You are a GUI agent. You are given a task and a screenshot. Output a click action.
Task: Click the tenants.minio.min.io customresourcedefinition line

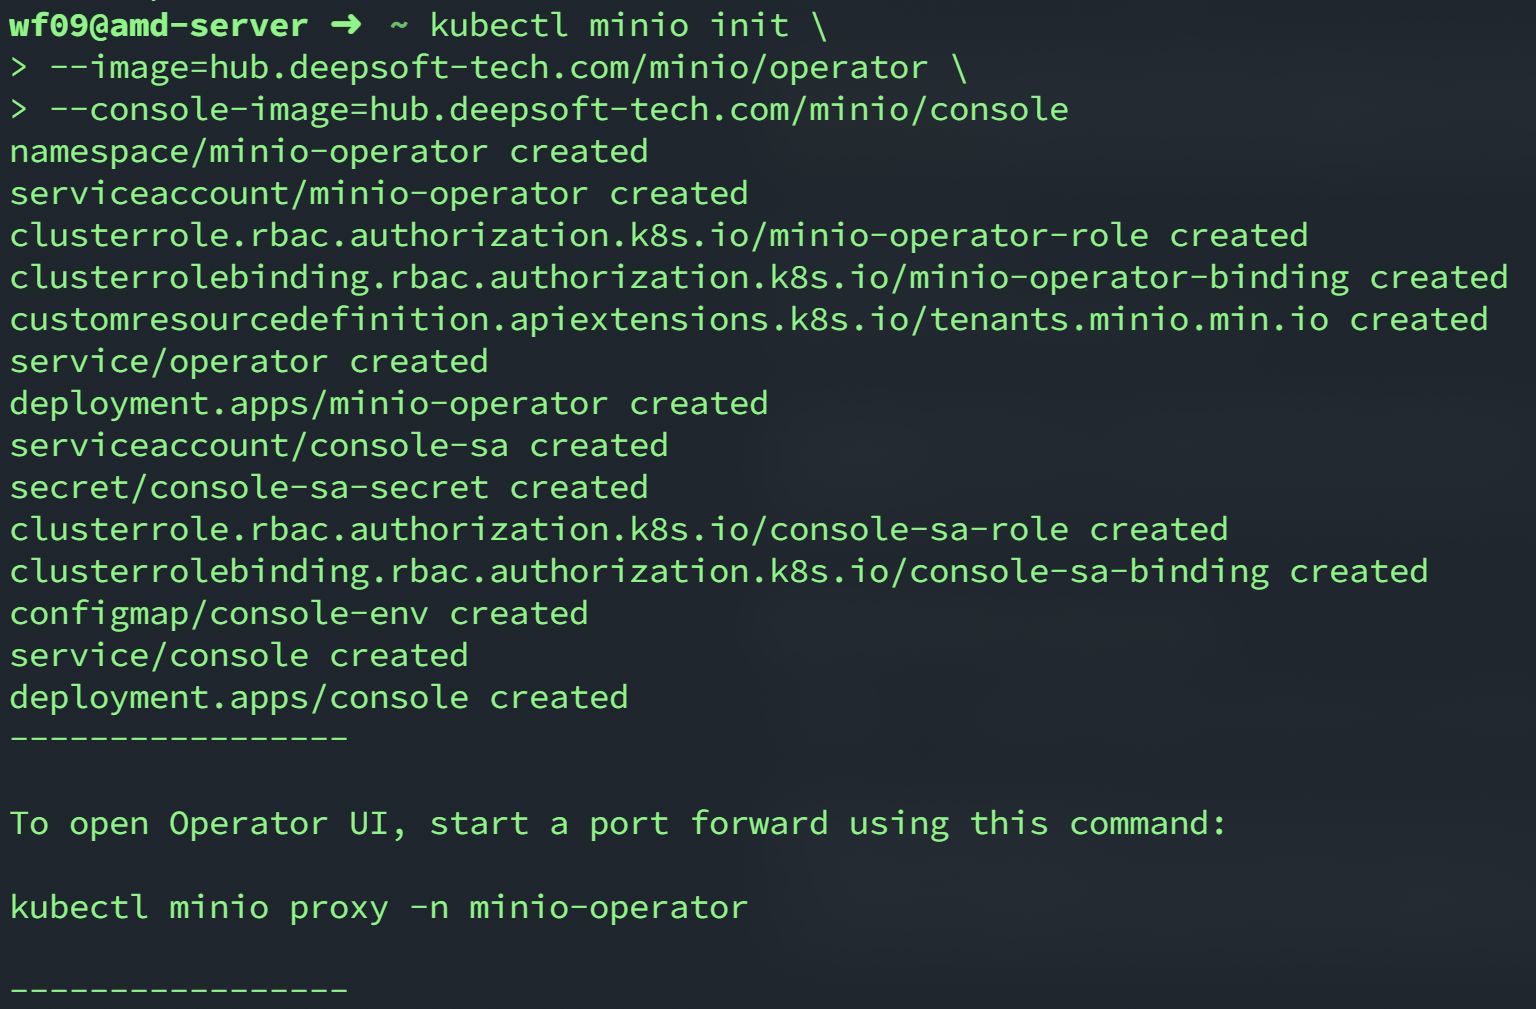tap(749, 320)
